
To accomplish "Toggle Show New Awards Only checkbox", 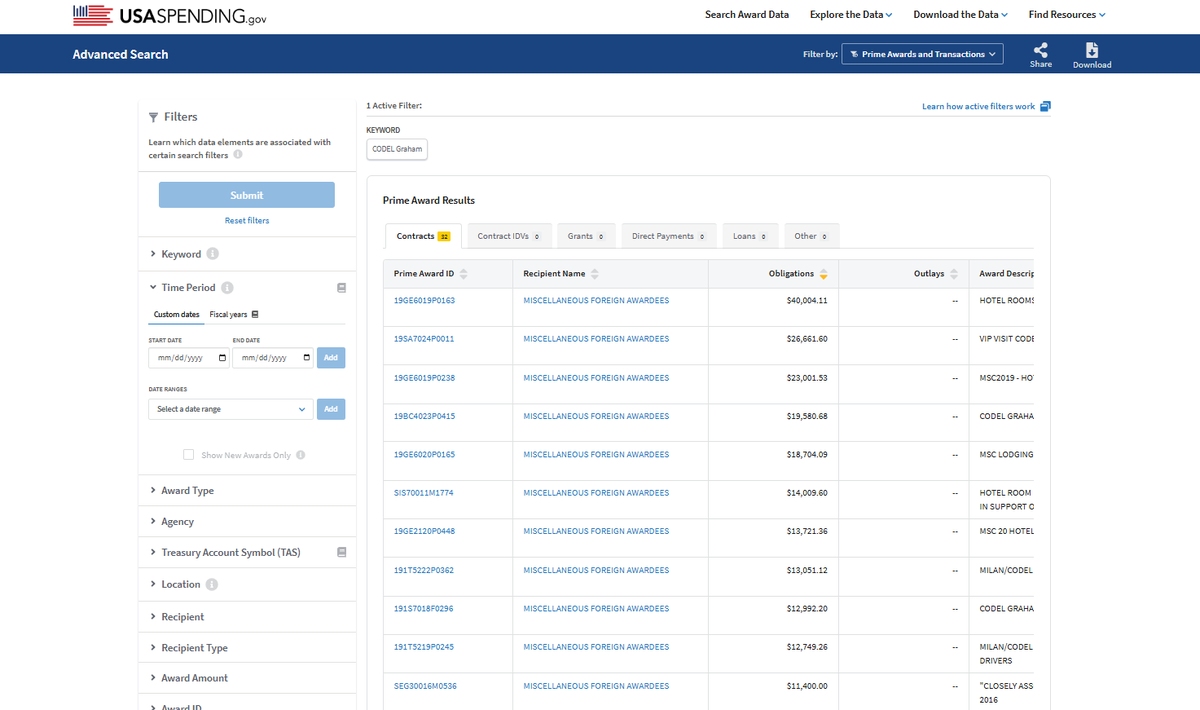I will tap(188, 455).
